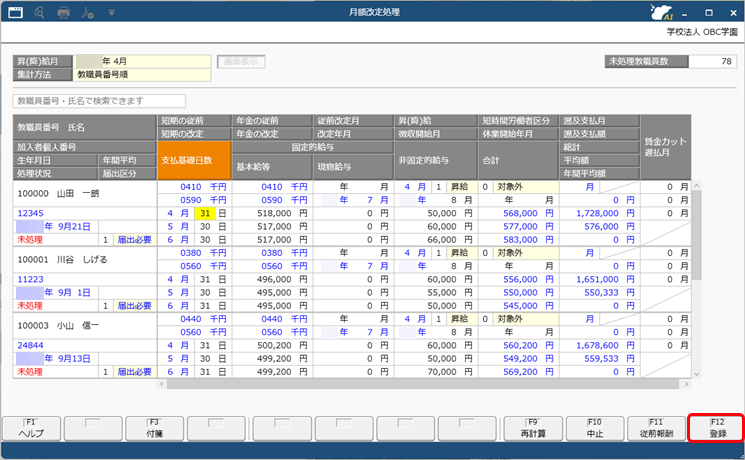This screenshot has height=460, width=745.
Task: Click the employee search box
Action: click(99, 101)
